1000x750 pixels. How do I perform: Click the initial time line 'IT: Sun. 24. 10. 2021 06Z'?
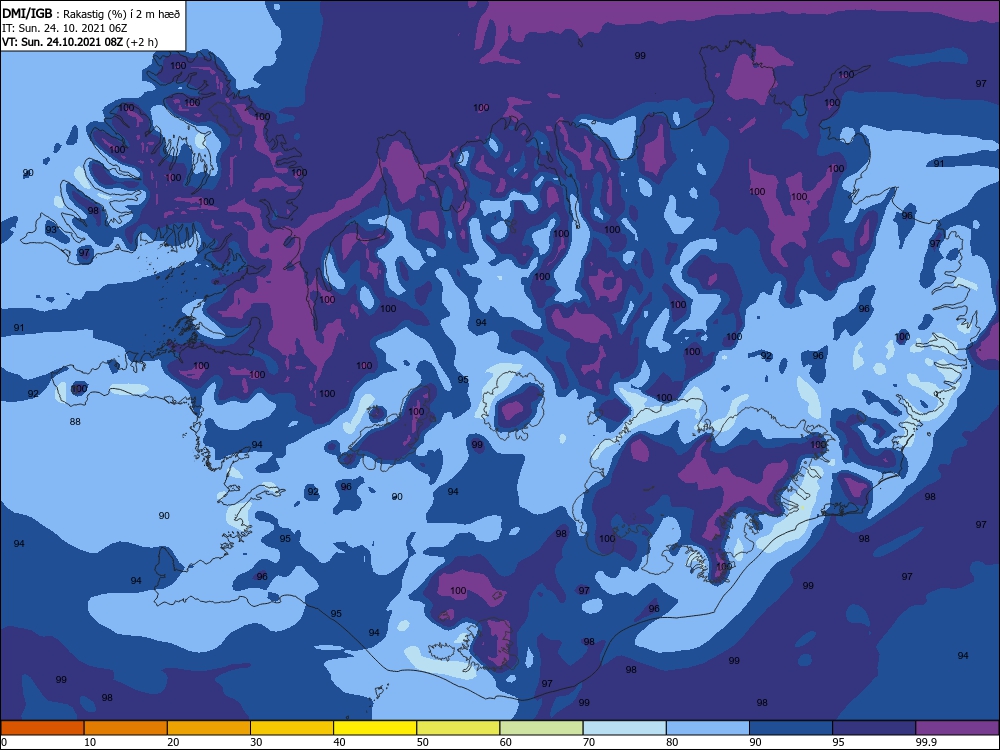click(x=64, y=28)
